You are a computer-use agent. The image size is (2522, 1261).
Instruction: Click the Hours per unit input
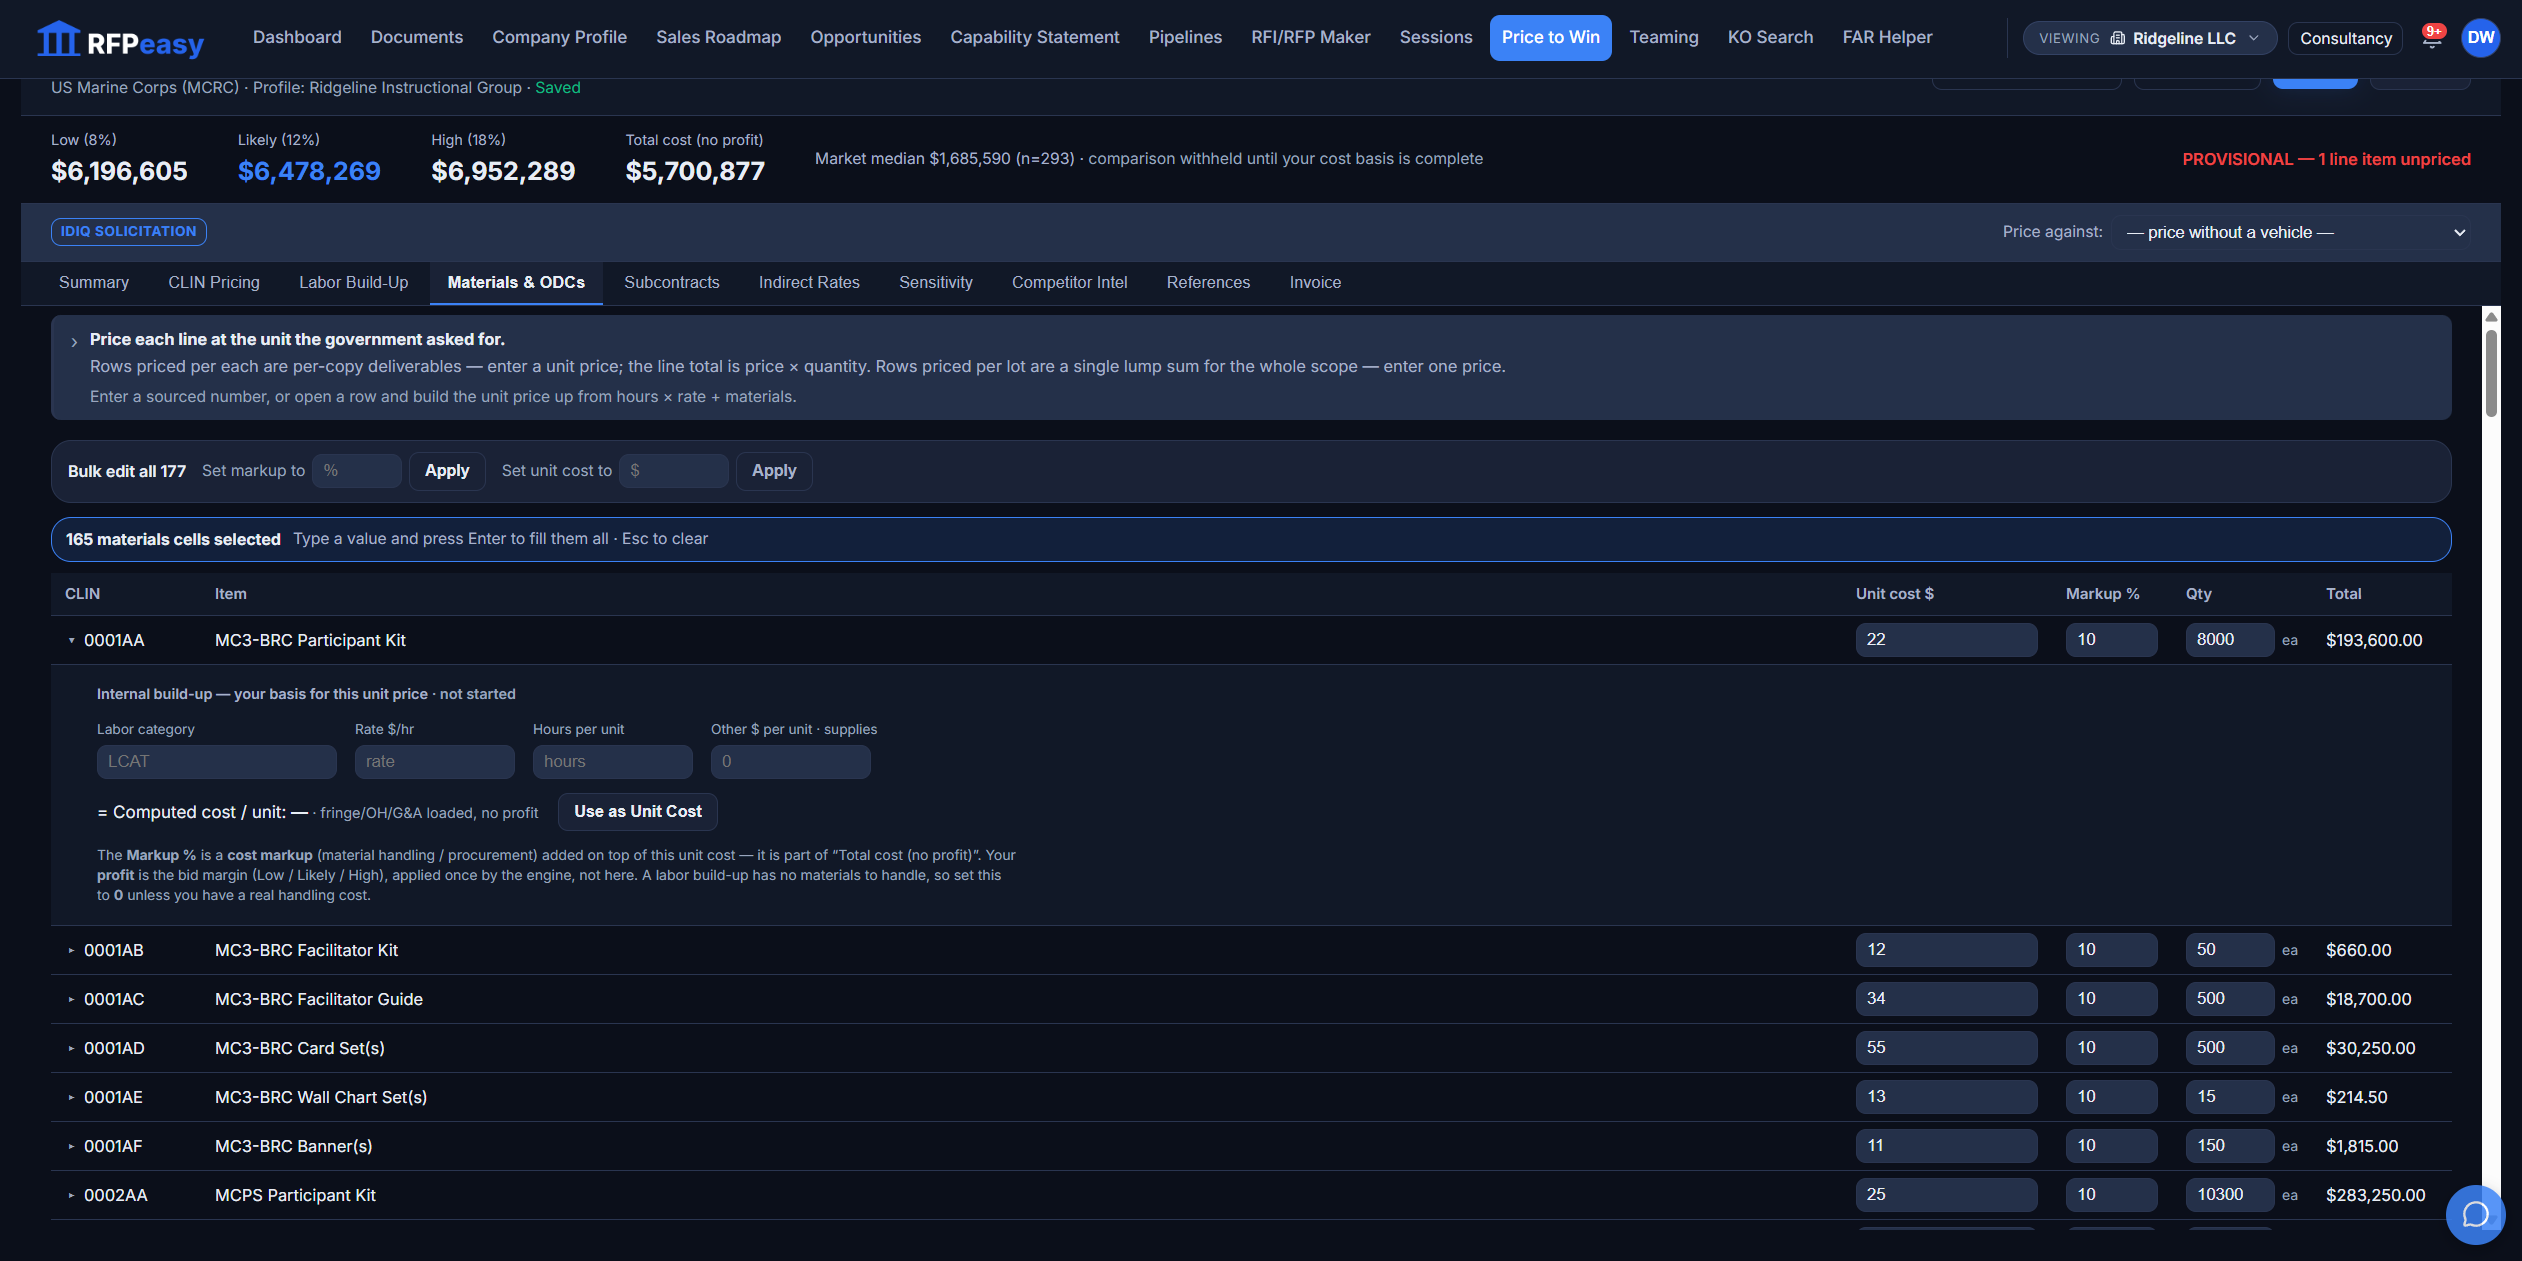point(613,762)
